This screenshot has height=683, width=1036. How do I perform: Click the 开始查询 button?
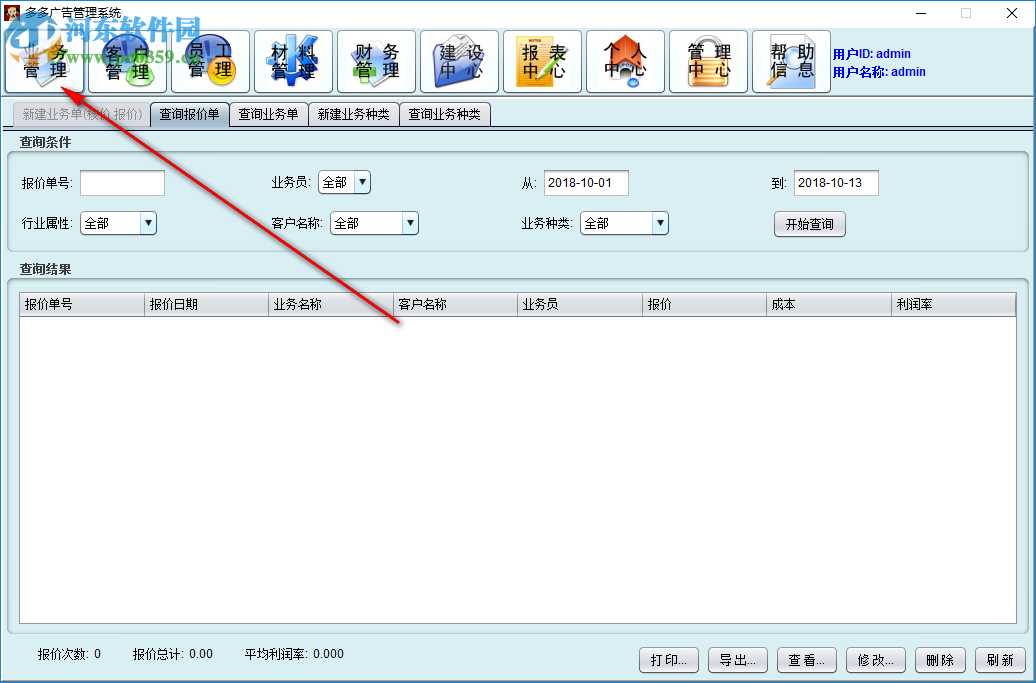pyautogui.click(x=808, y=224)
